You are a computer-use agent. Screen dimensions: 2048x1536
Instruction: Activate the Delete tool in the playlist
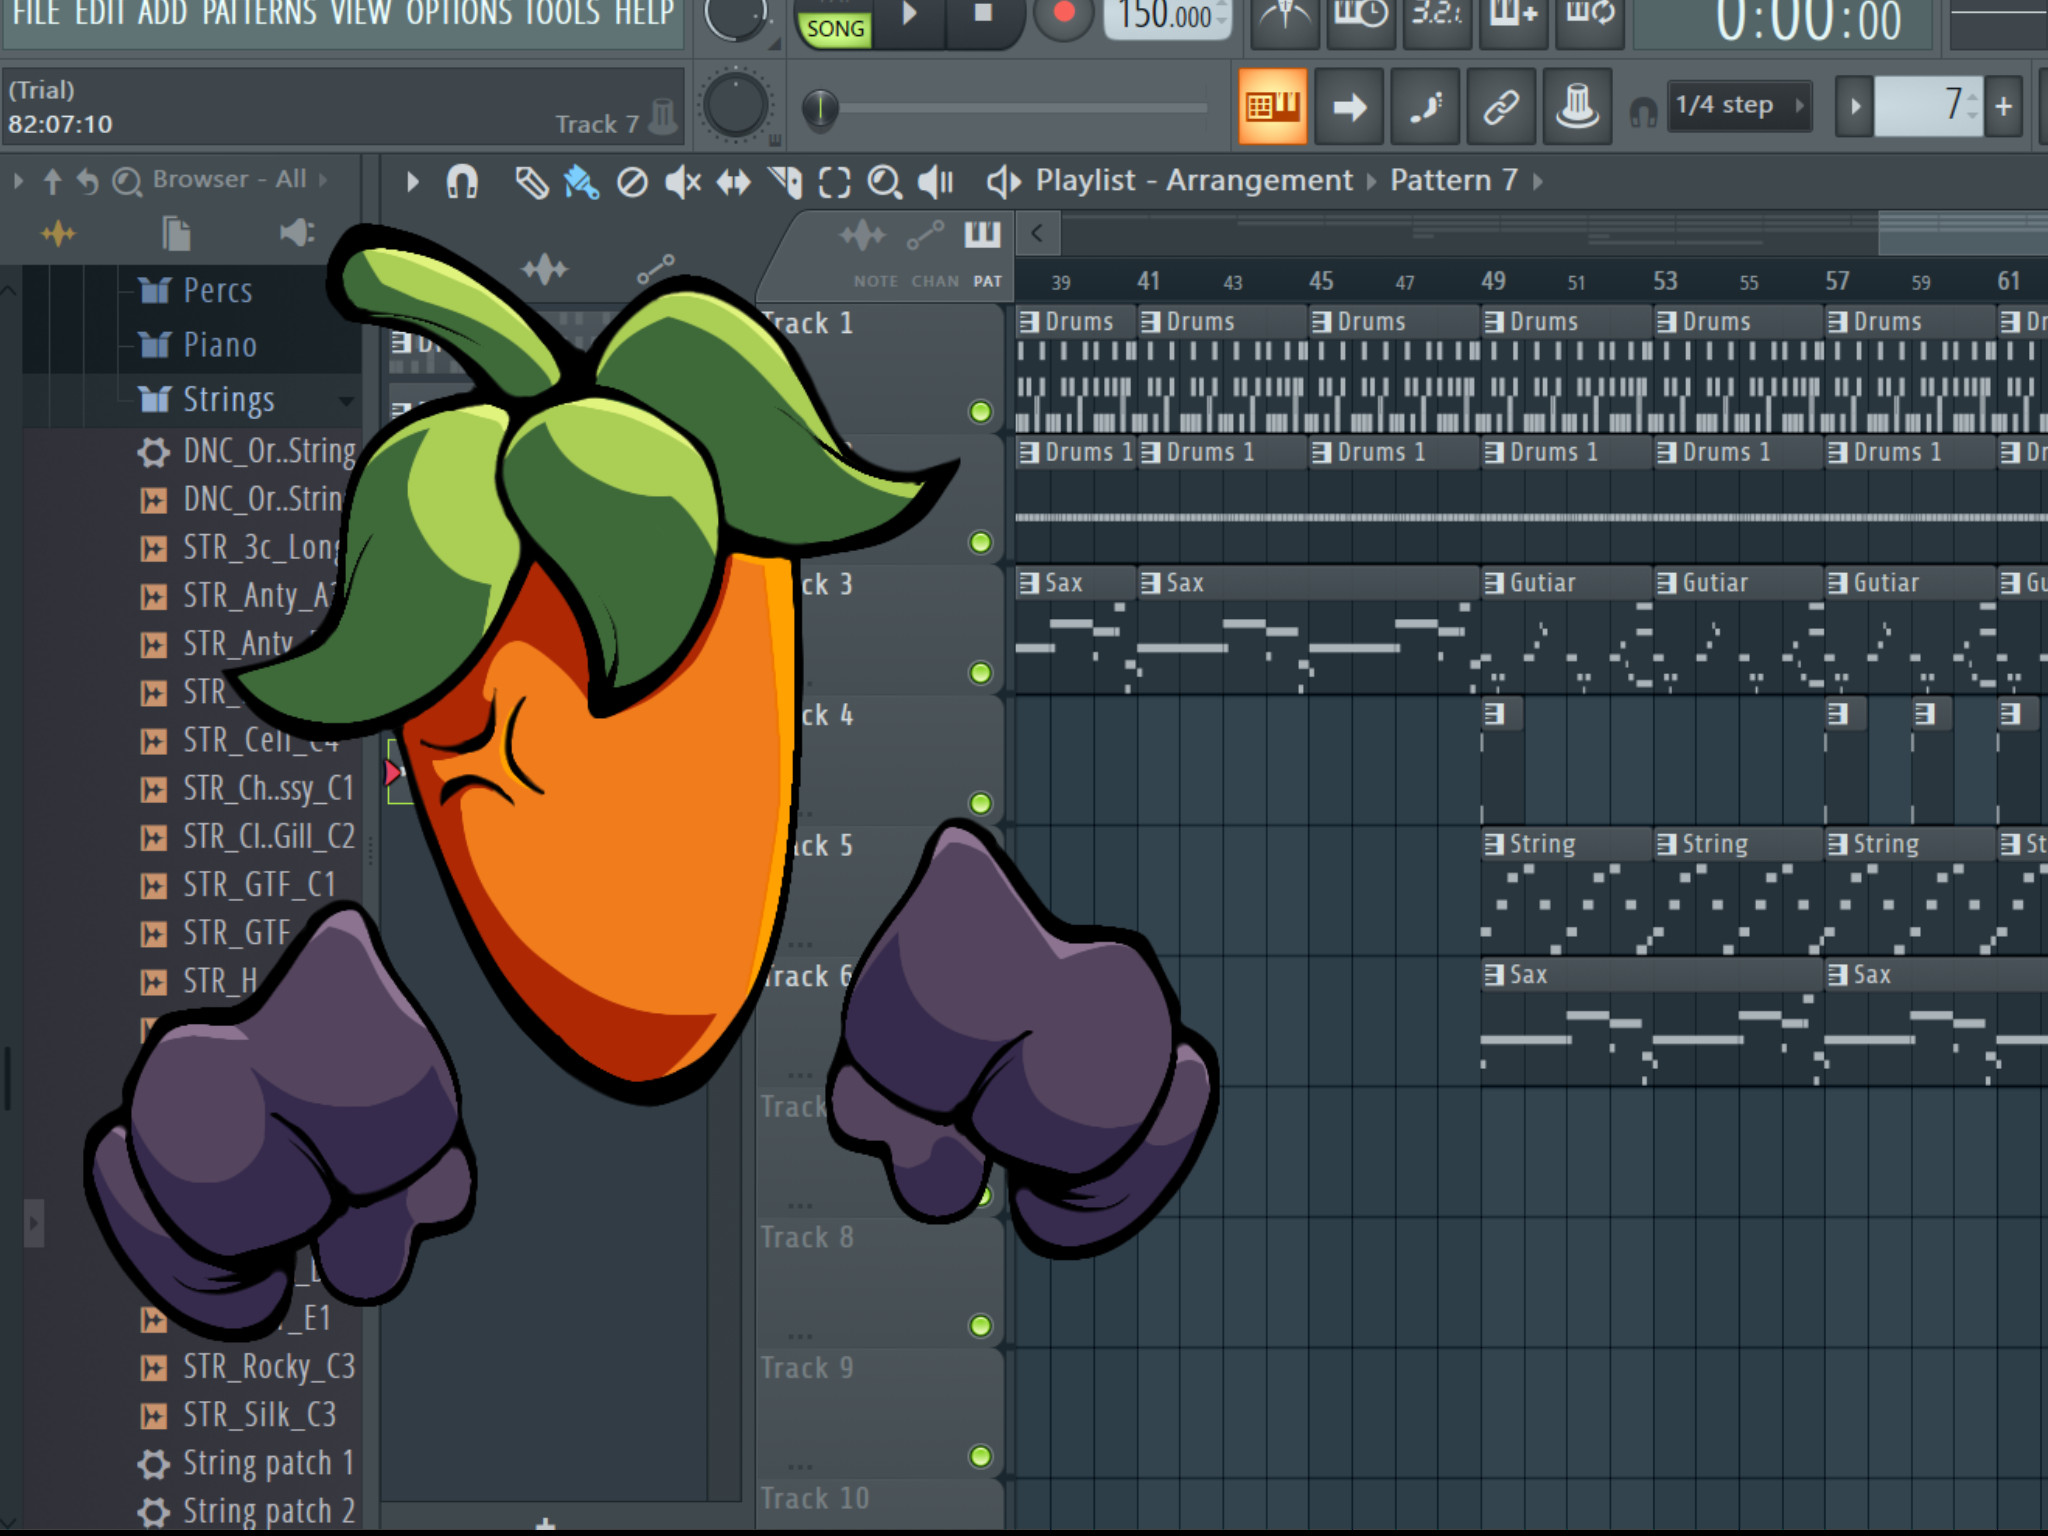coord(632,183)
